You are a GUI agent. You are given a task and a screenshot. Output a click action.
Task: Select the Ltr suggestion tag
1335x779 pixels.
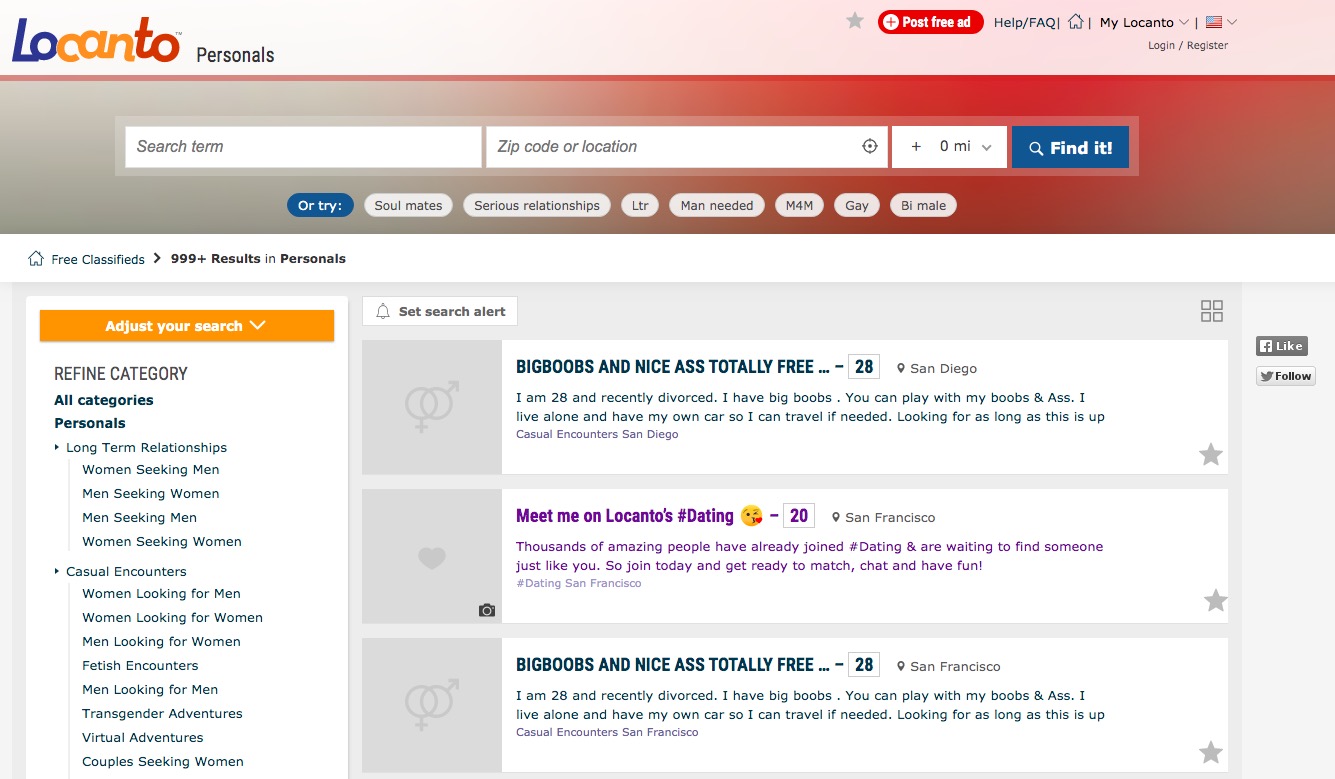[640, 205]
